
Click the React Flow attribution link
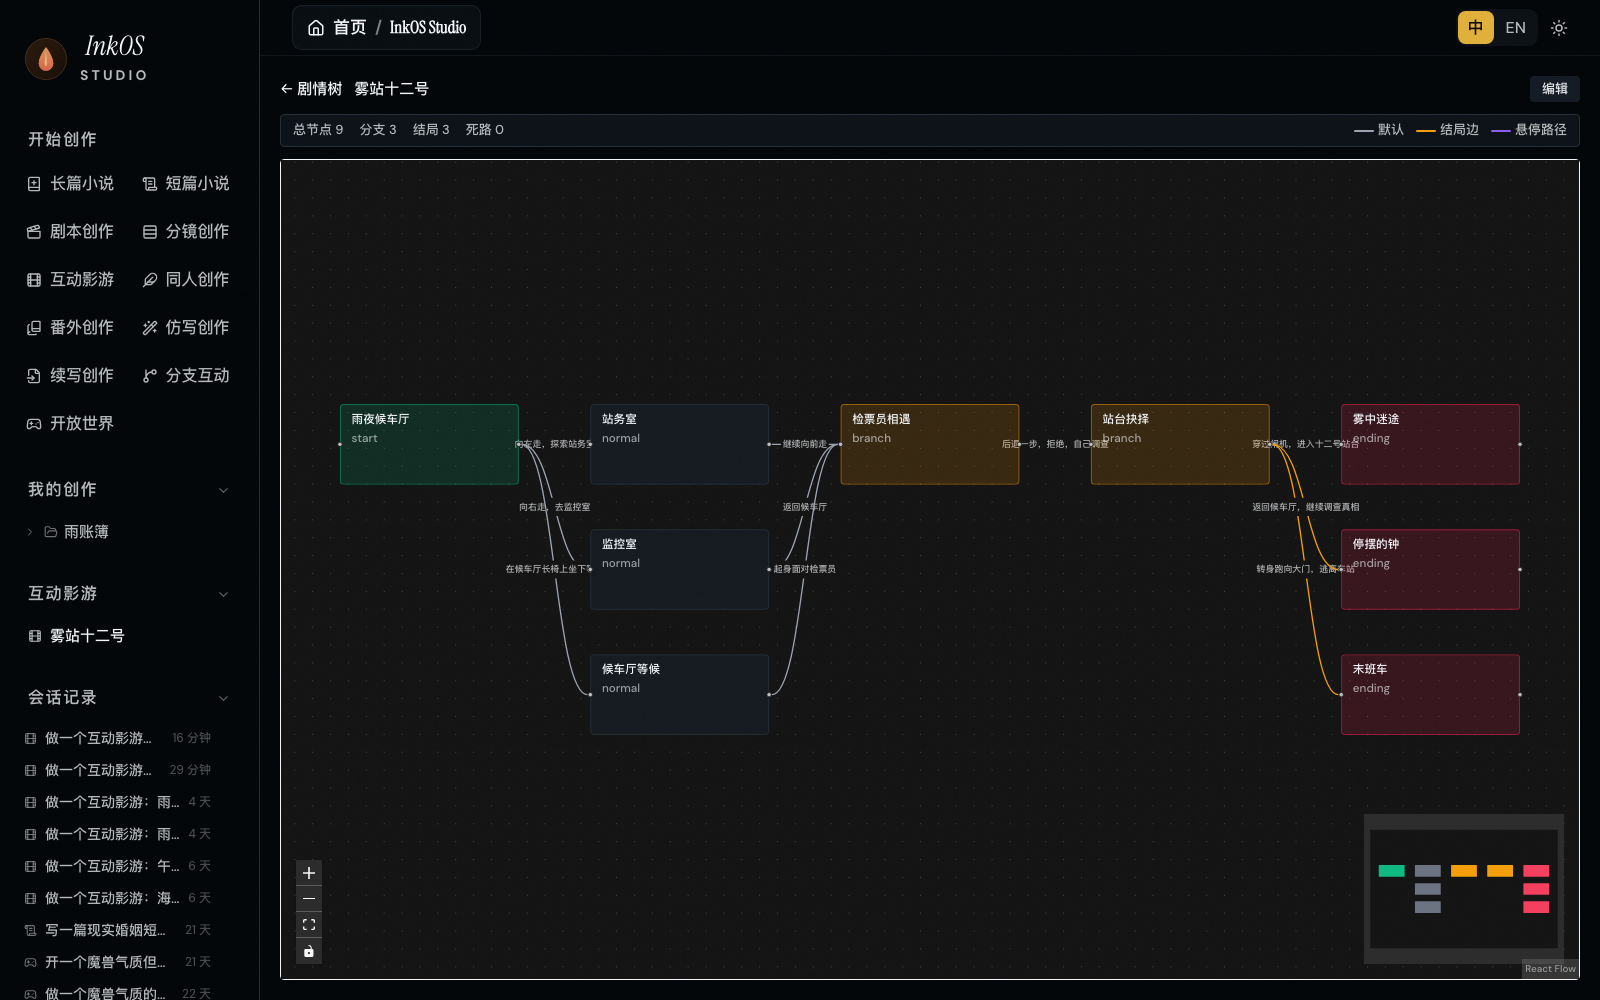pyautogui.click(x=1550, y=969)
